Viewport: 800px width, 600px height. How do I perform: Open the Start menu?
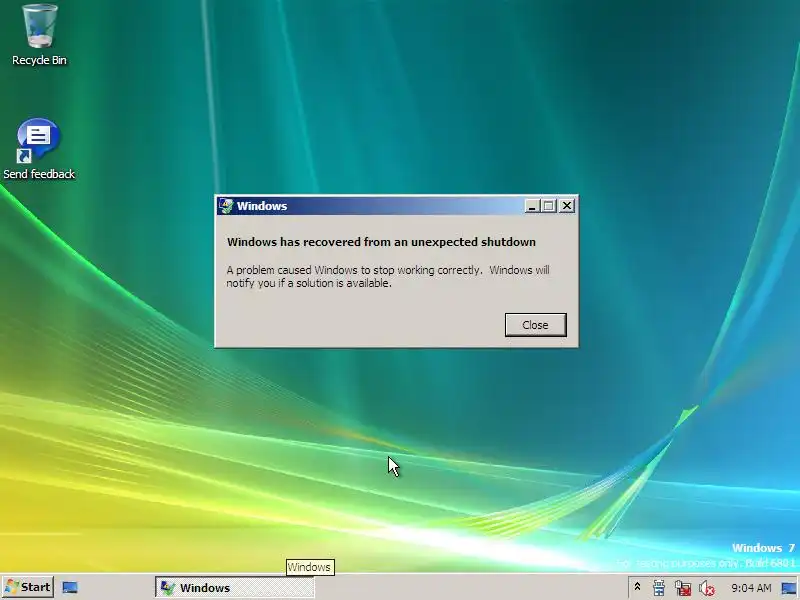(x=28, y=587)
